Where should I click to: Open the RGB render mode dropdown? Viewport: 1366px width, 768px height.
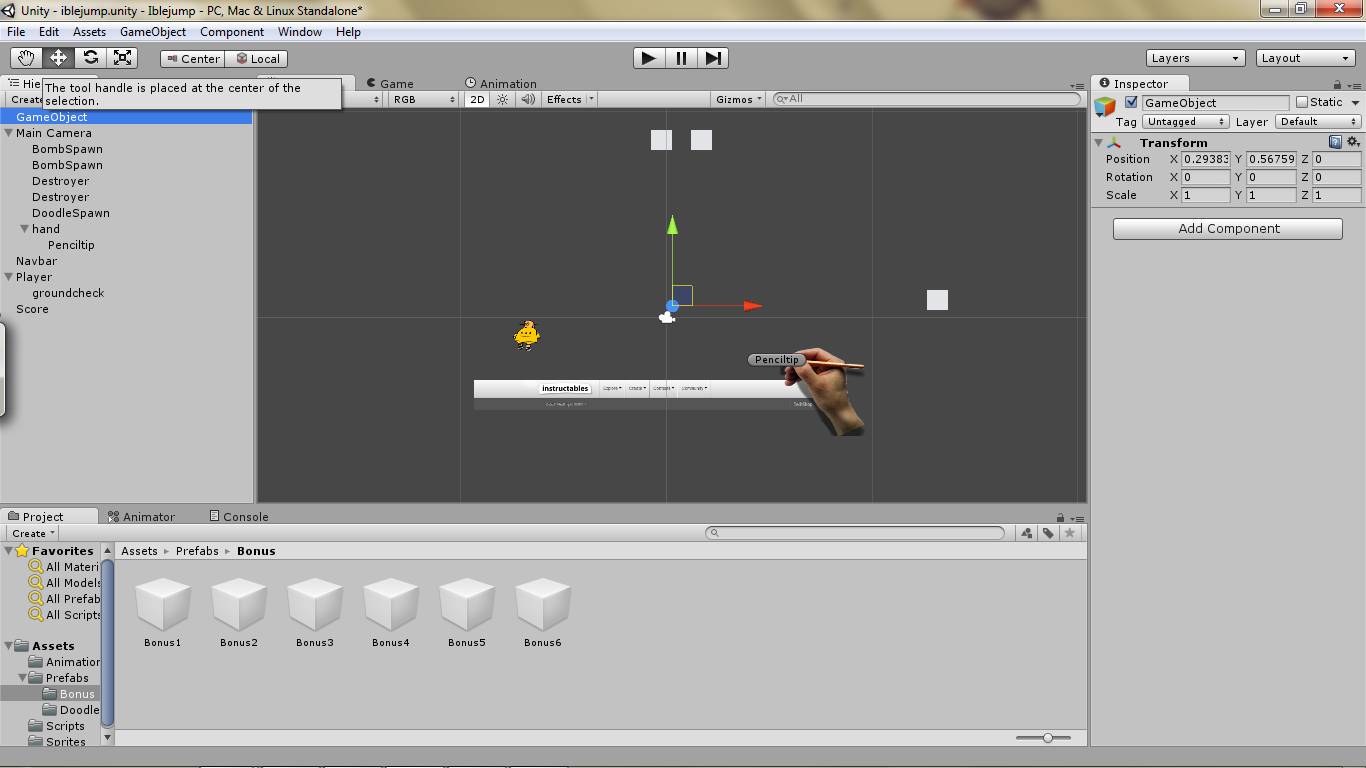coord(423,99)
